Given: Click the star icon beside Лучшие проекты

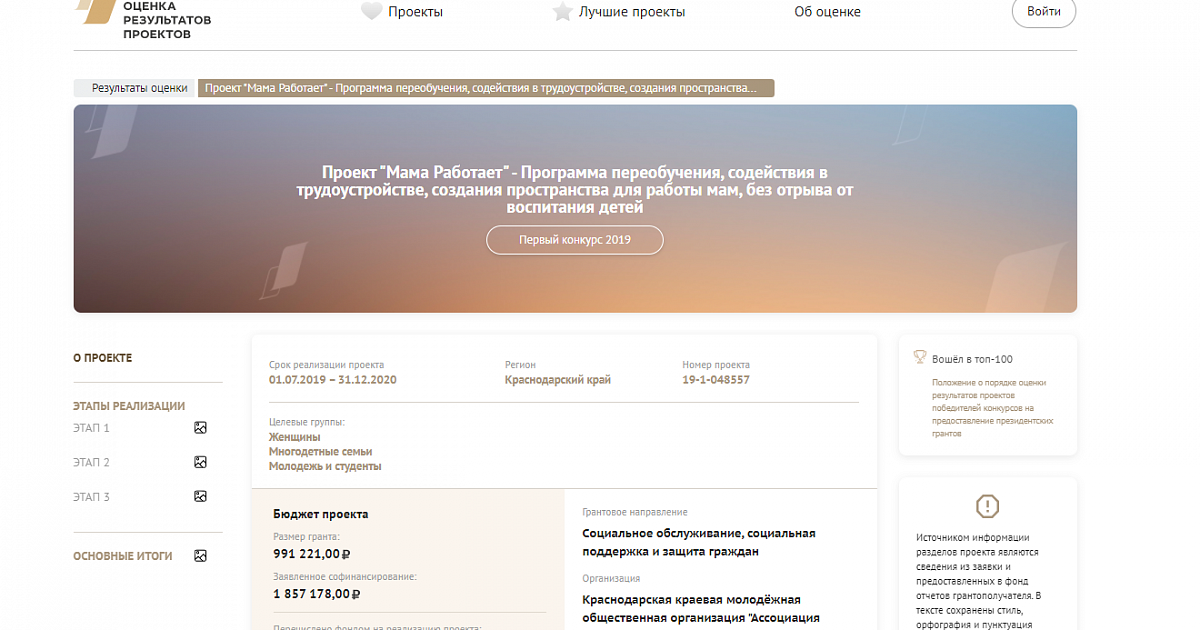Looking at the screenshot, I should click(x=562, y=12).
